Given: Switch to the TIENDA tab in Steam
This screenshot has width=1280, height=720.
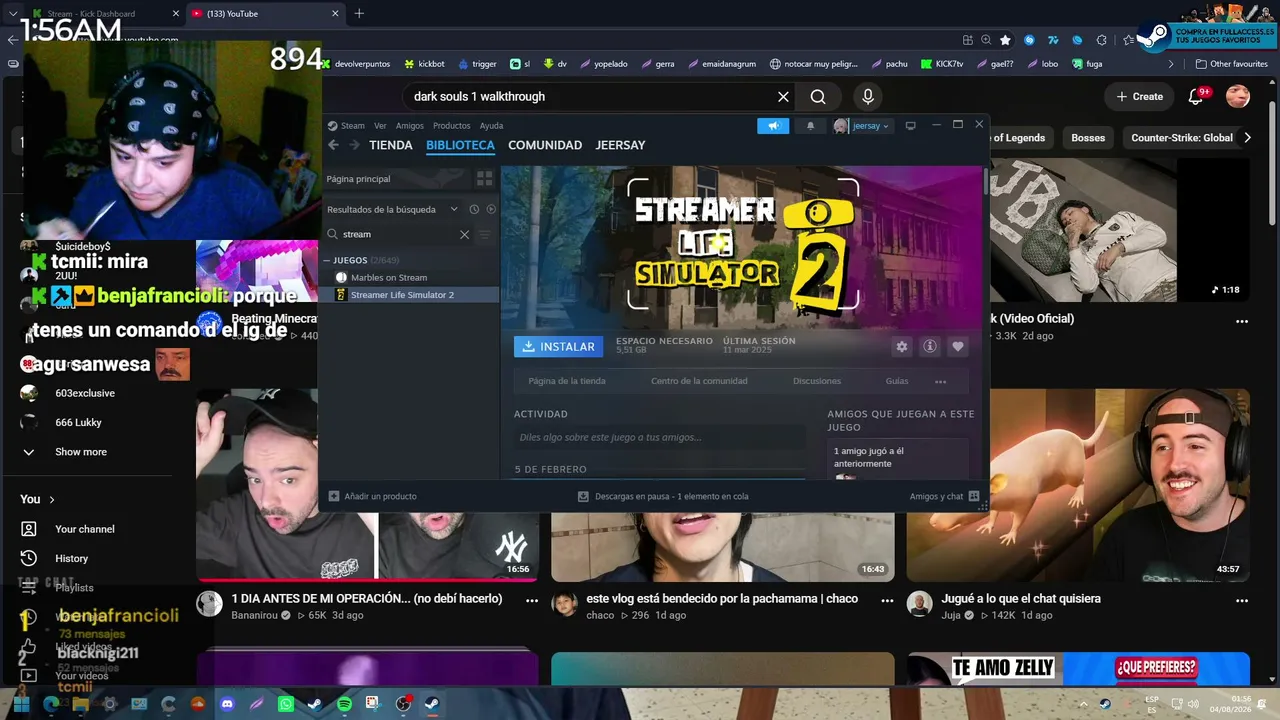Looking at the screenshot, I should (391, 145).
